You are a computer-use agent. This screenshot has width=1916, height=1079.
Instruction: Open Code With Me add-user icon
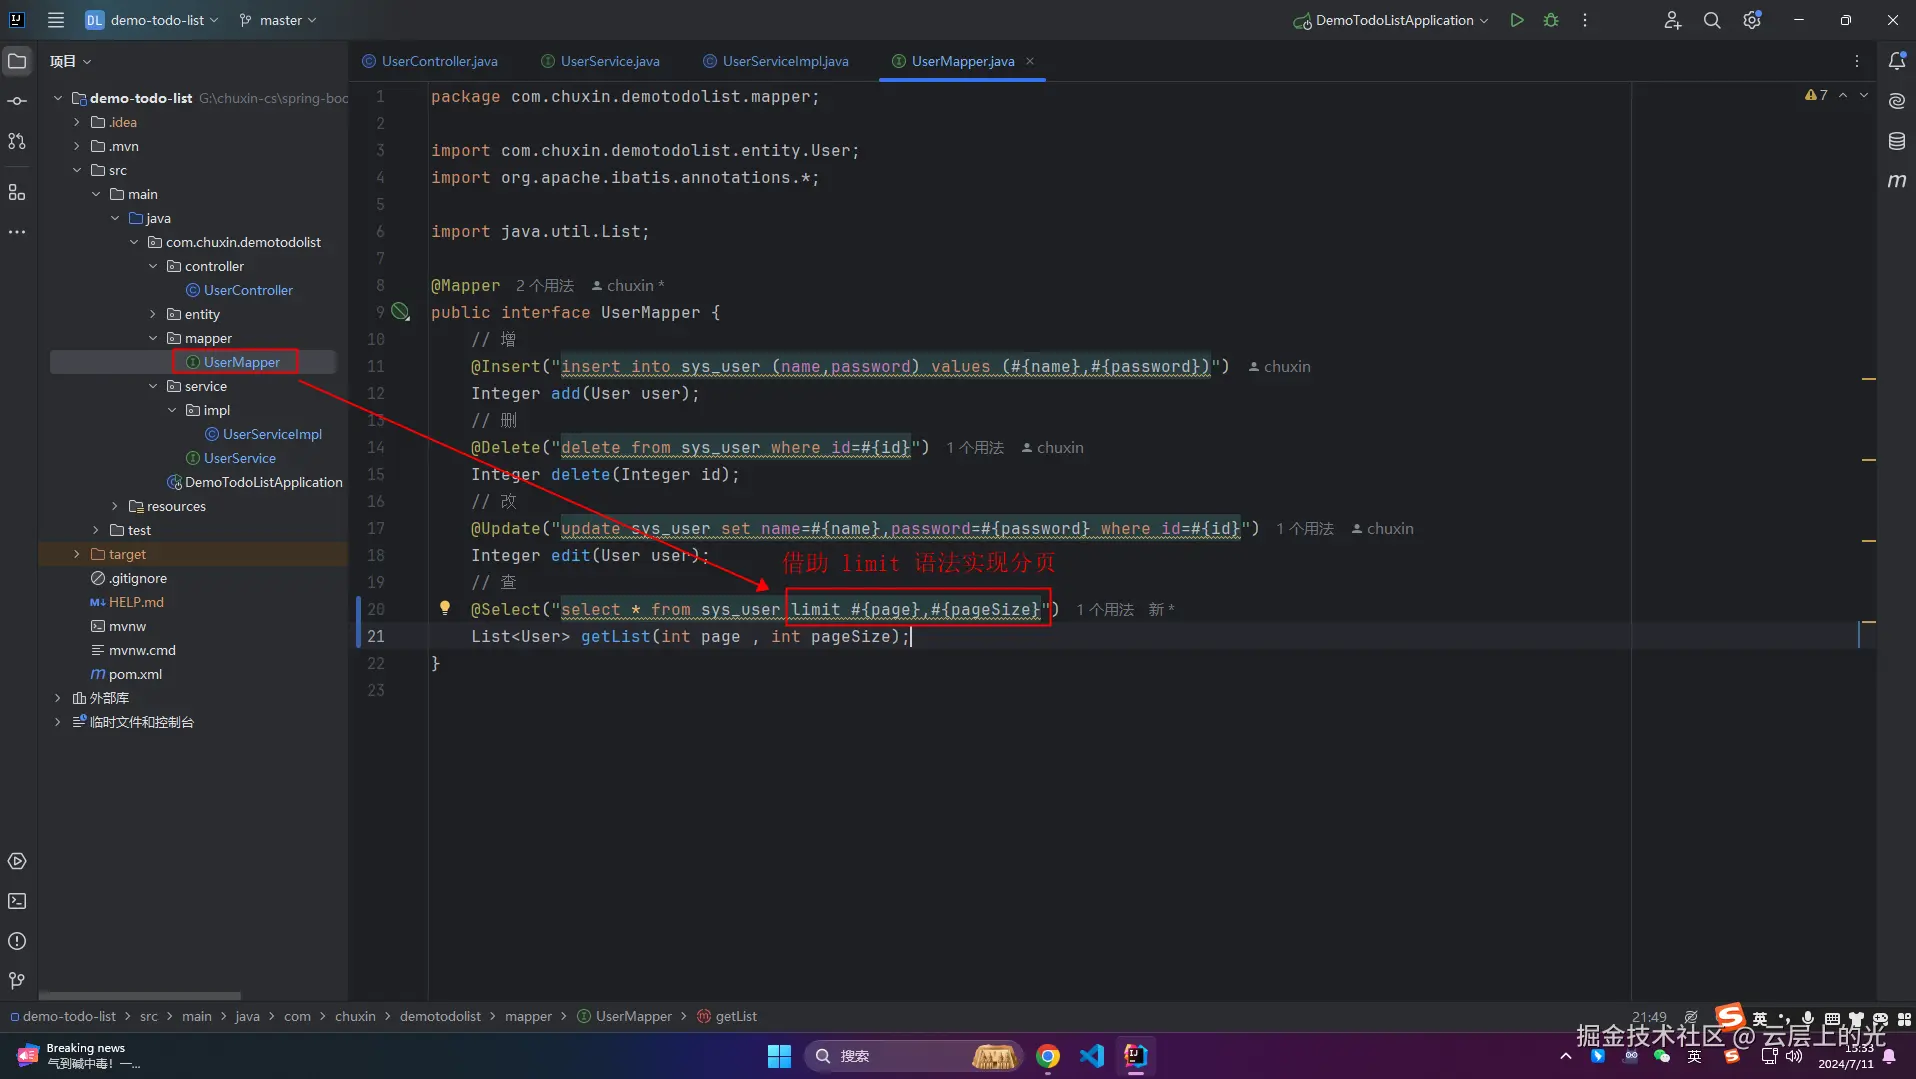1672,20
